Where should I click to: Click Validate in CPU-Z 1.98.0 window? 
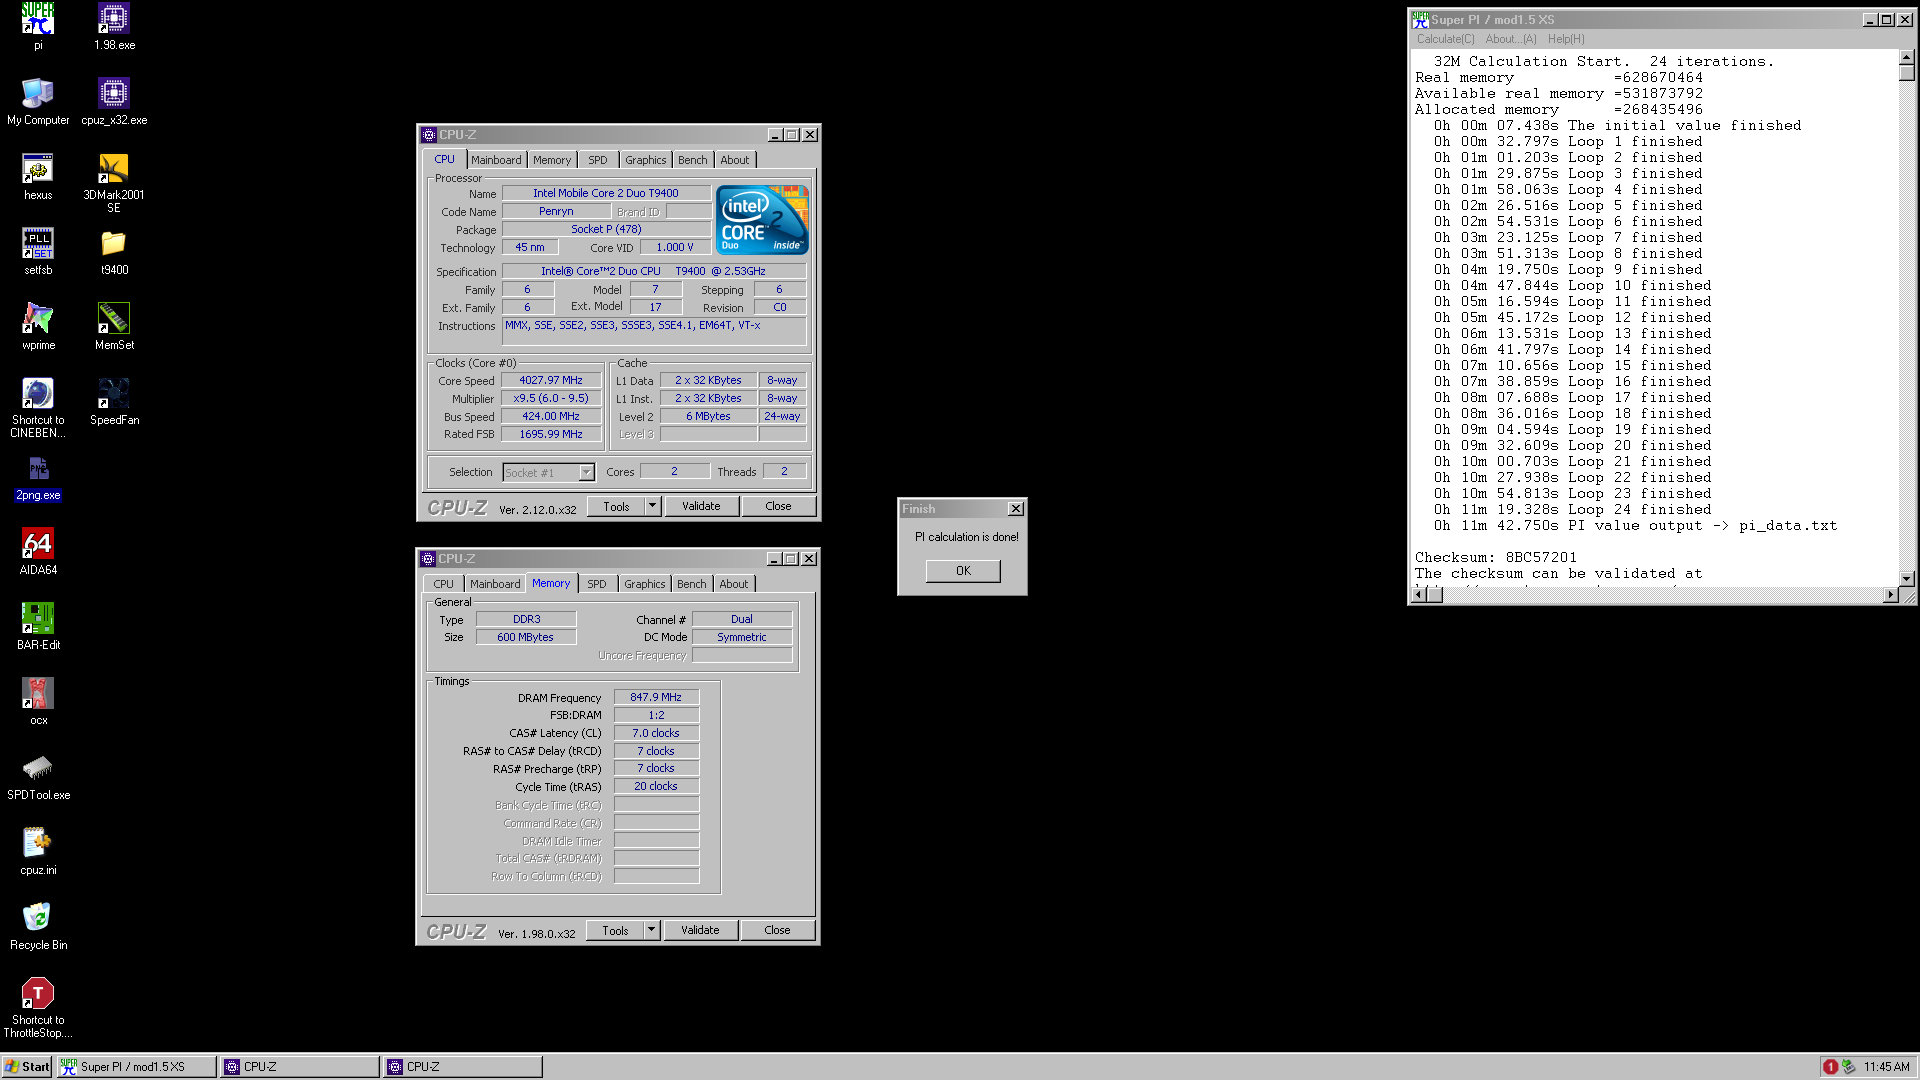pyautogui.click(x=700, y=930)
